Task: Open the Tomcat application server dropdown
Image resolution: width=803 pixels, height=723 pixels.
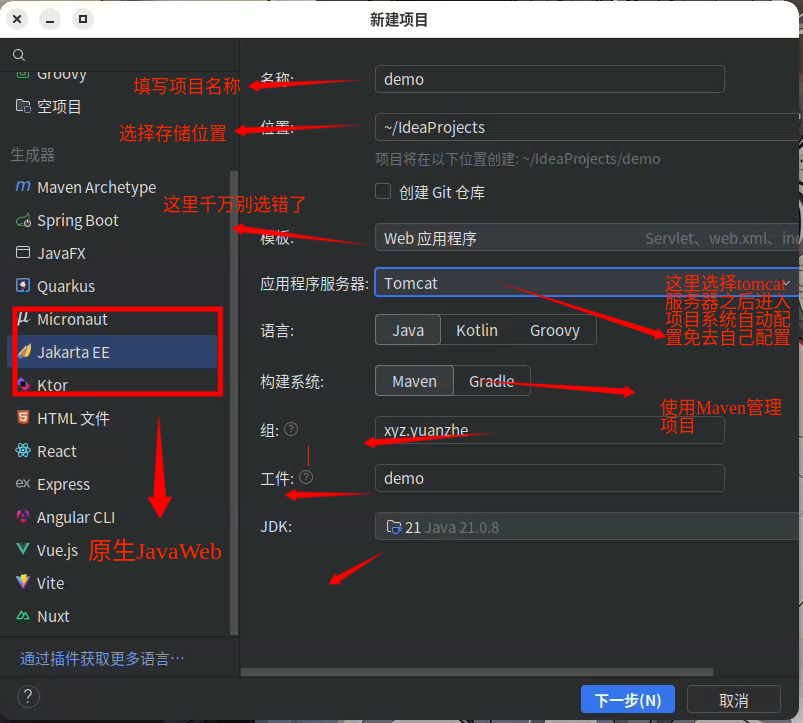Action: pos(585,283)
